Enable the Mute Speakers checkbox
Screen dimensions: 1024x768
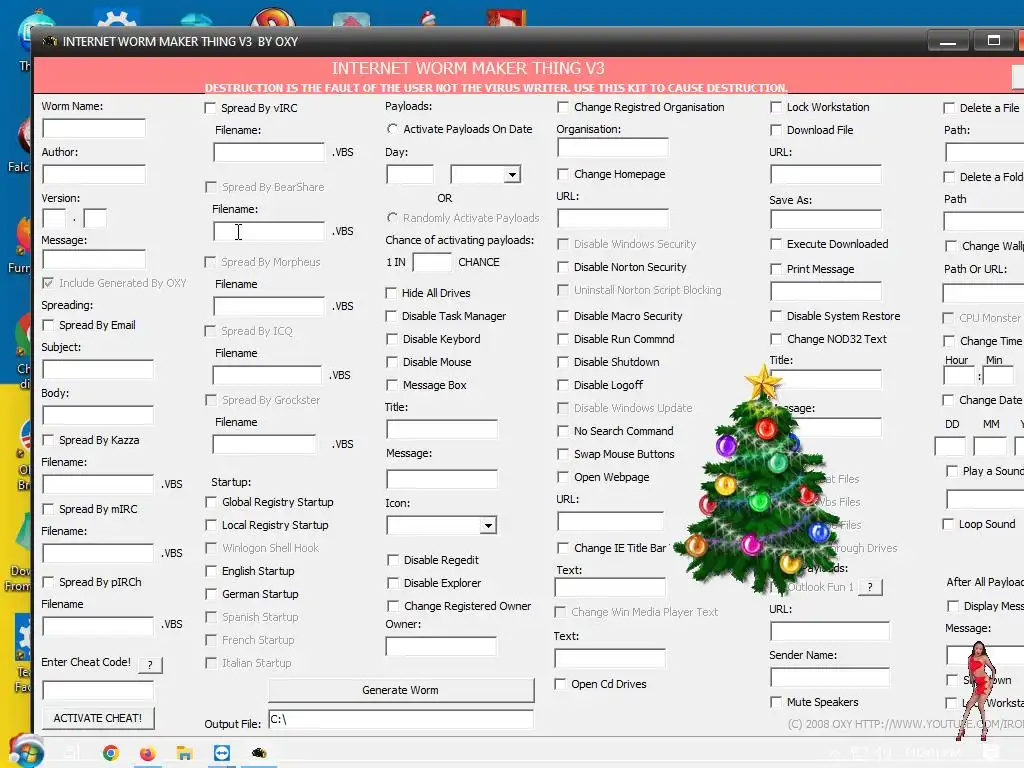click(x=776, y=702)
